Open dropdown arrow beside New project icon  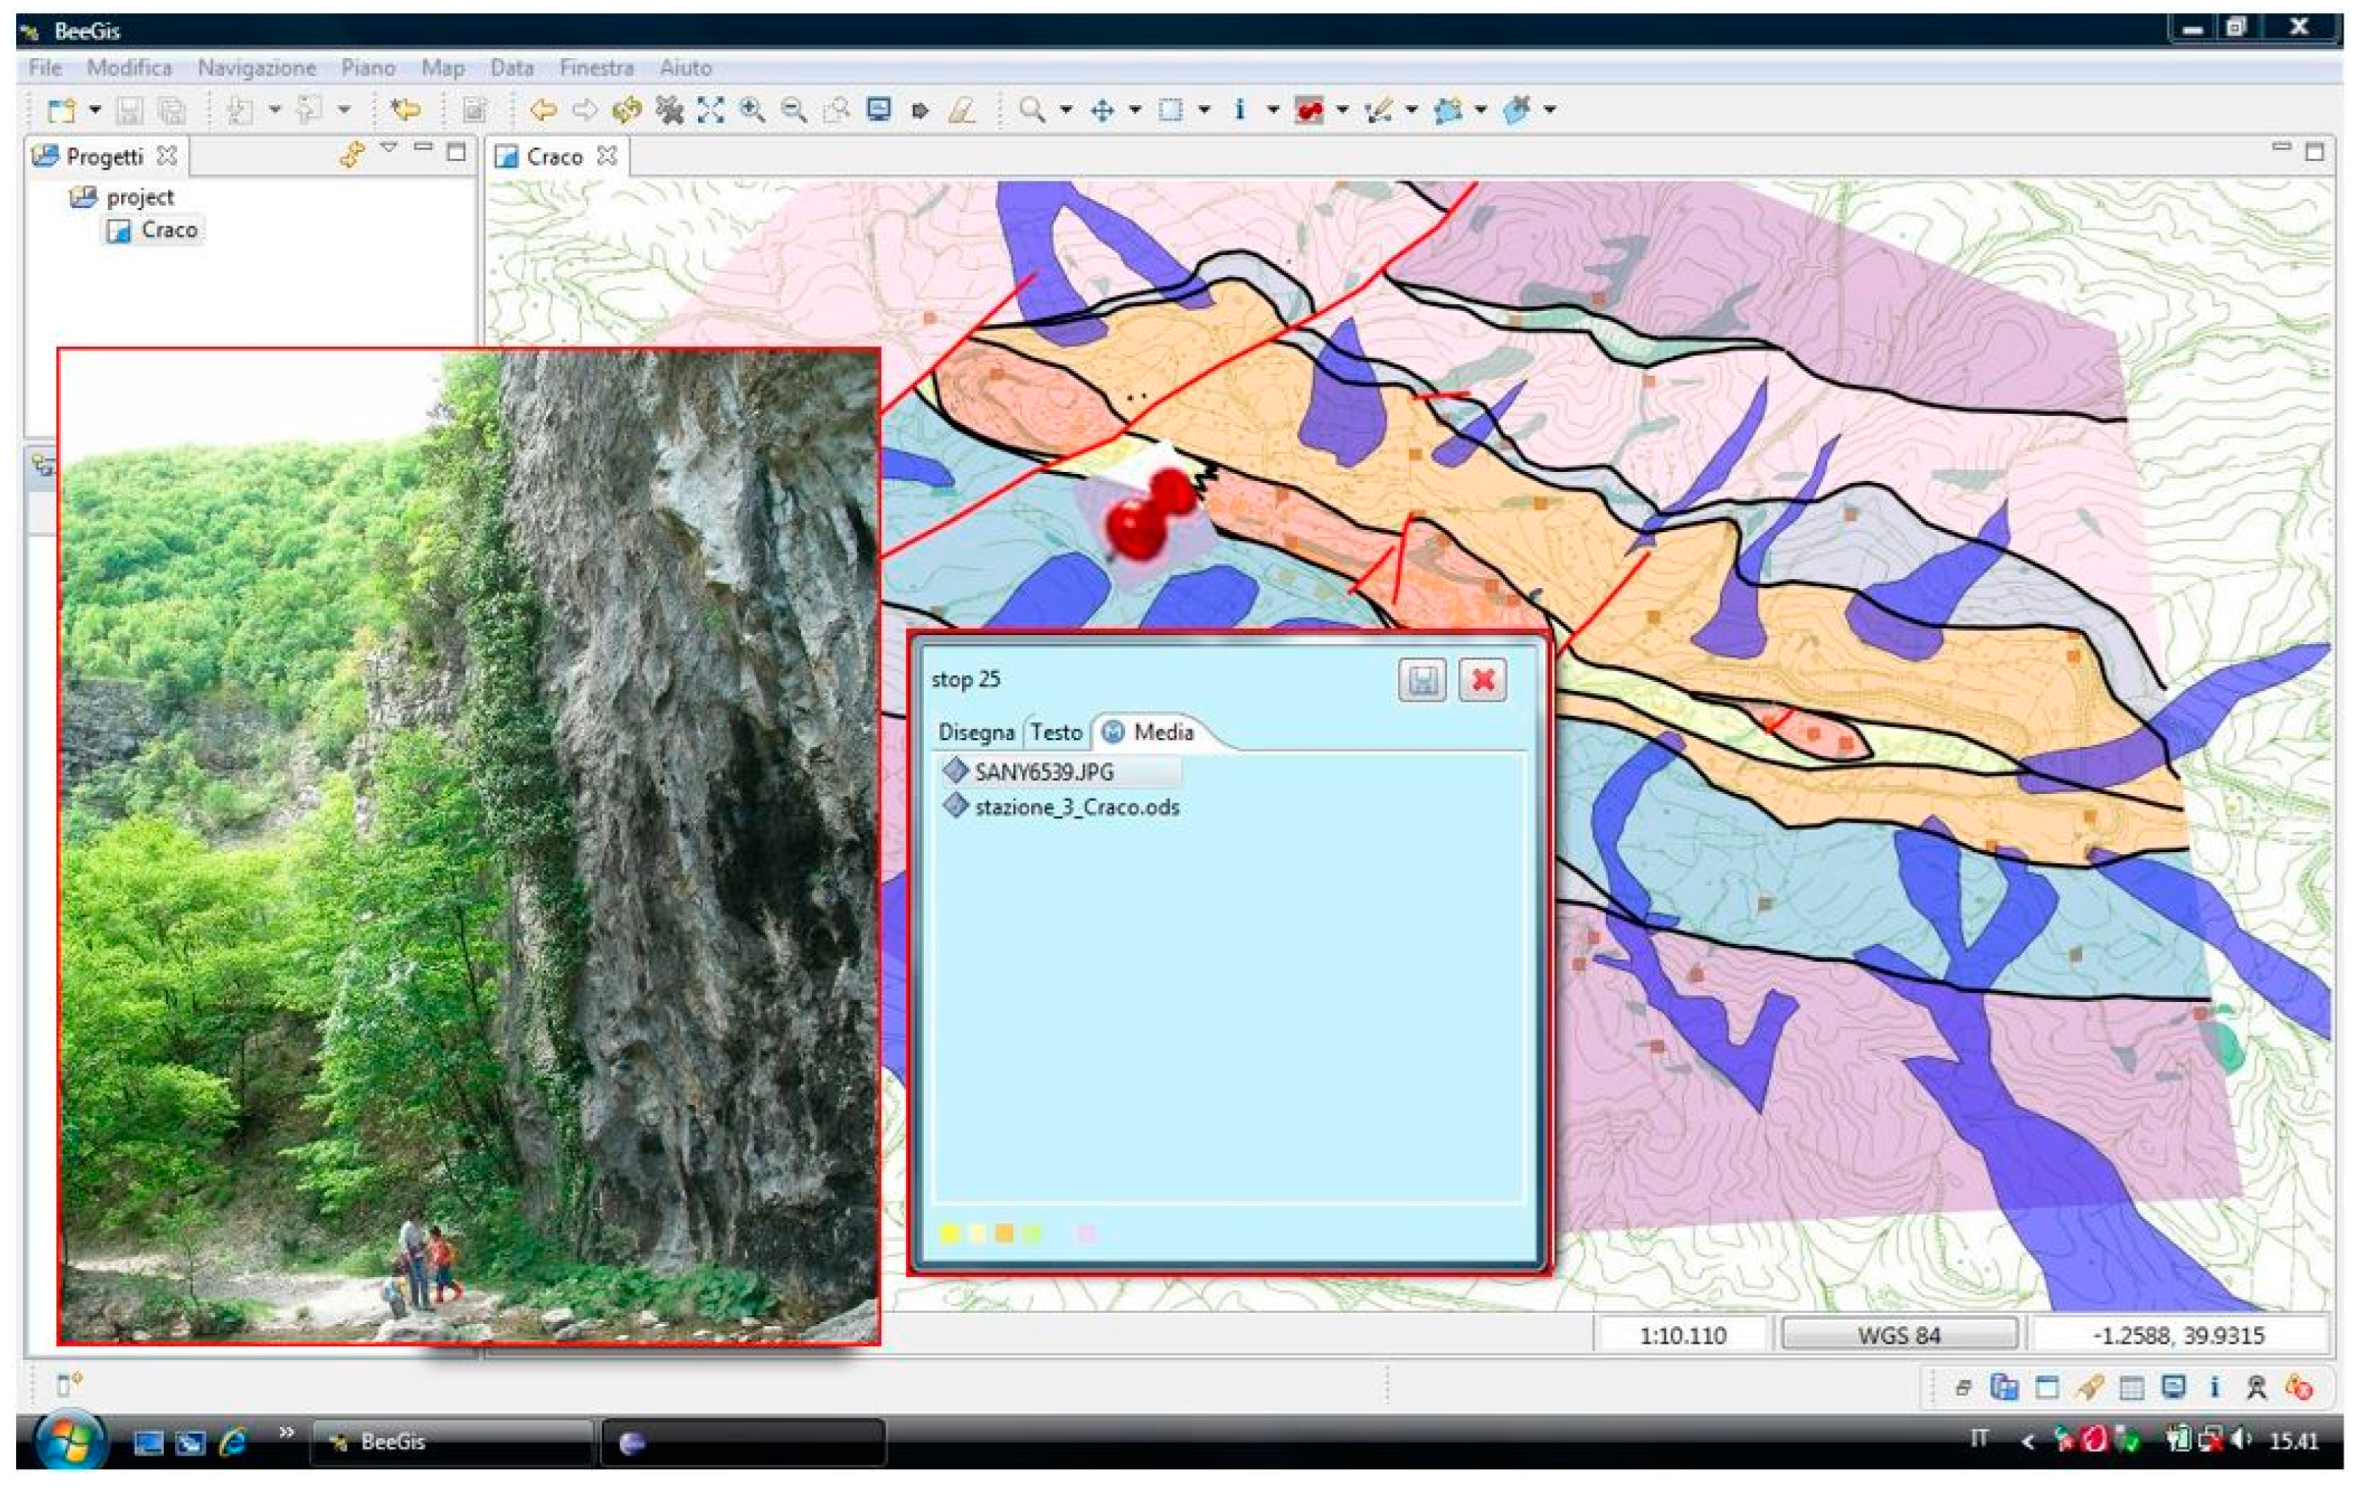click(95, 109)
